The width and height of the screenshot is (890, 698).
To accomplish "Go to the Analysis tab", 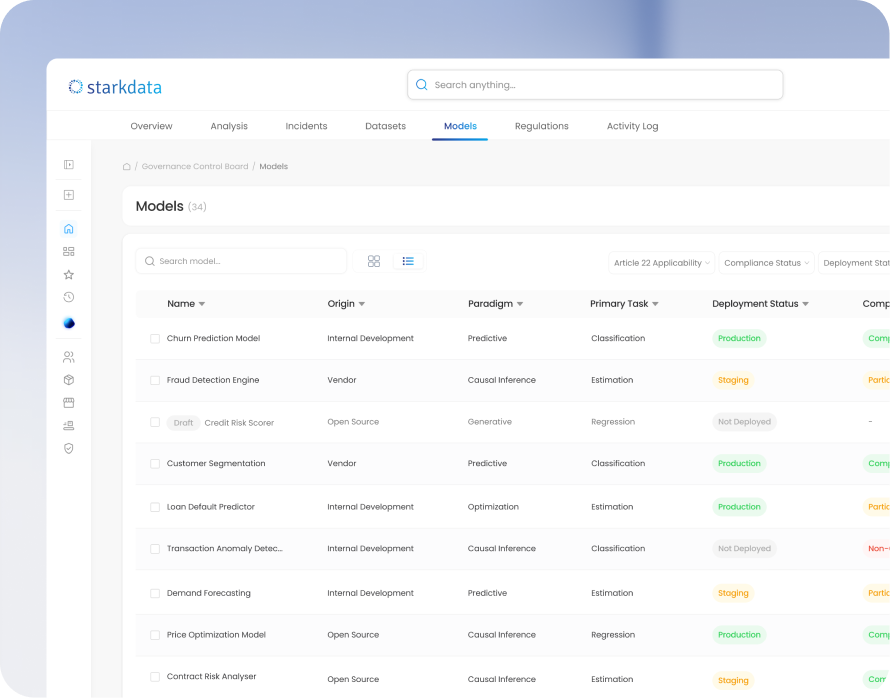I will 229,126.
